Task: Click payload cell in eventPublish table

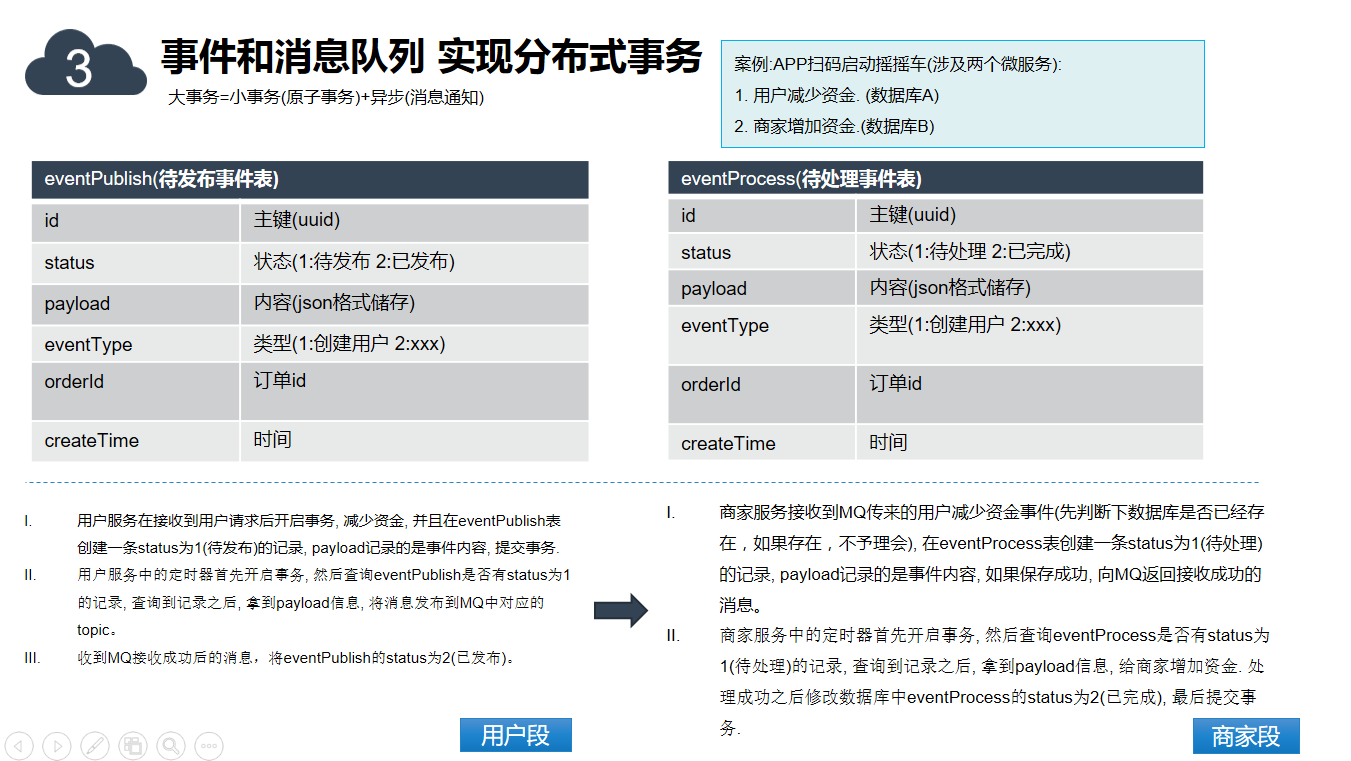Action: [135, 304]
